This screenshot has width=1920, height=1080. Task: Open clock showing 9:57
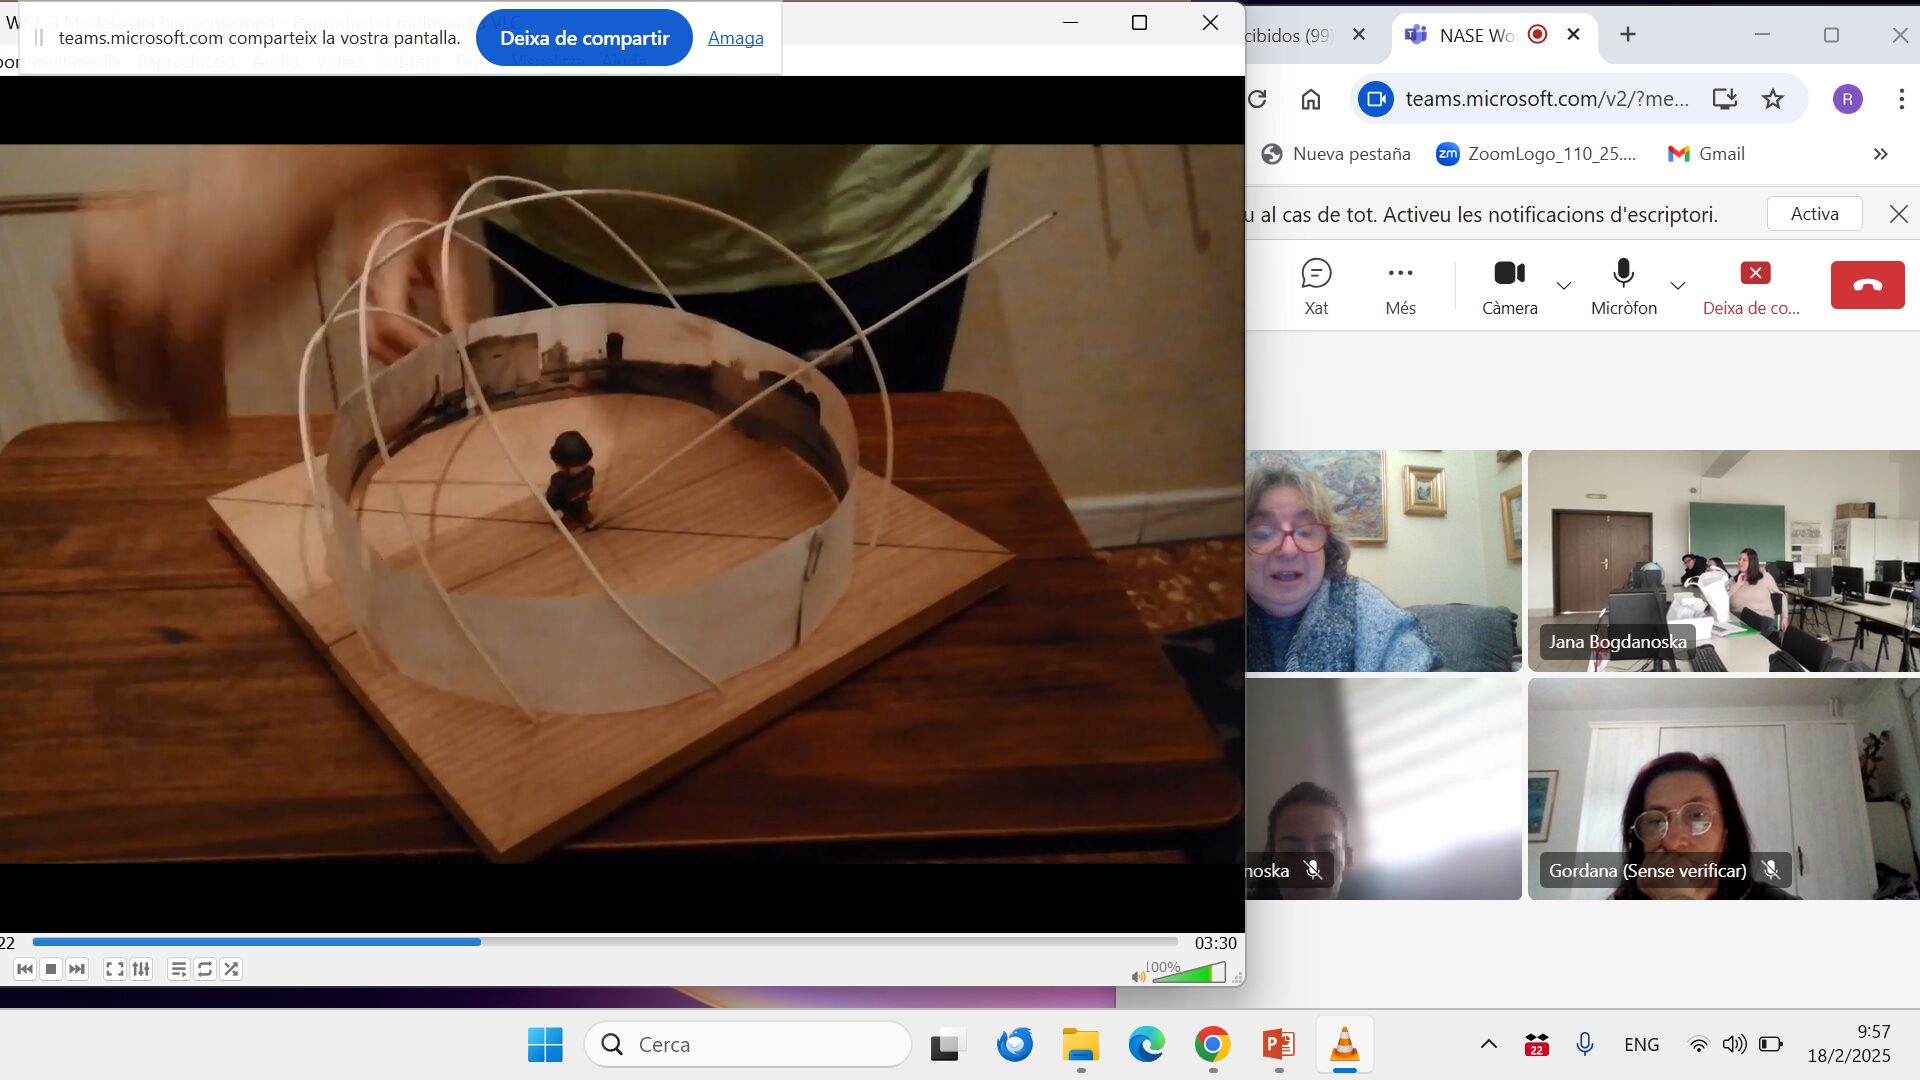[1849, 1044]
